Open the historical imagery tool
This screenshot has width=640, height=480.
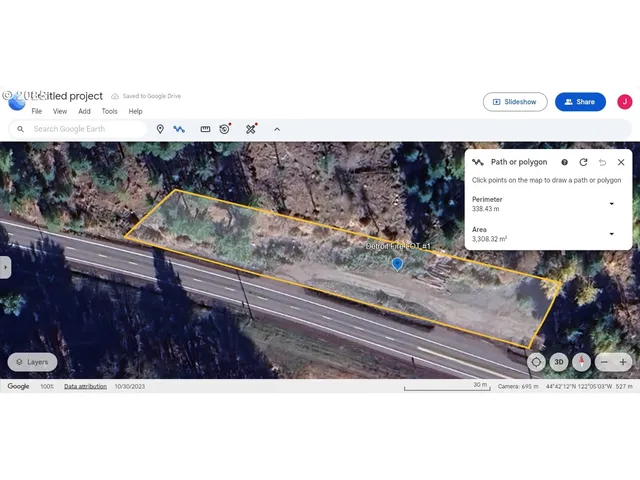(225, 129)
